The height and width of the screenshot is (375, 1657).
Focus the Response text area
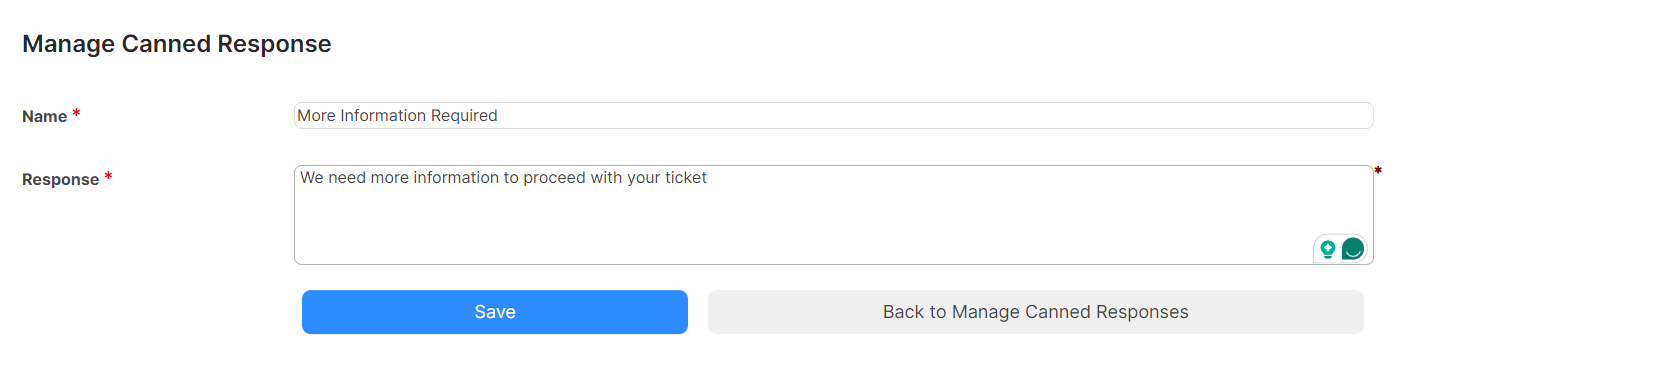(x=834, y=215)
